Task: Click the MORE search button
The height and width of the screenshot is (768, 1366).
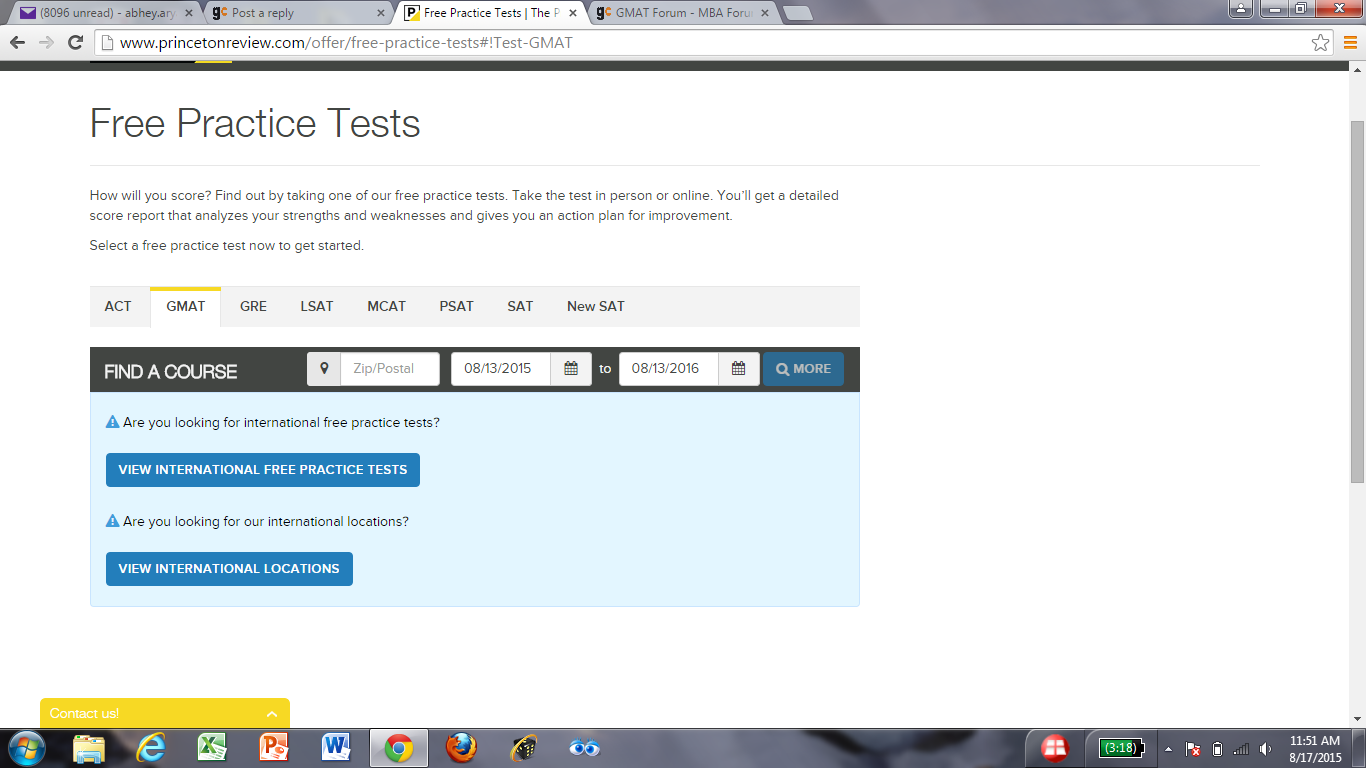Action: click(803, 369)
